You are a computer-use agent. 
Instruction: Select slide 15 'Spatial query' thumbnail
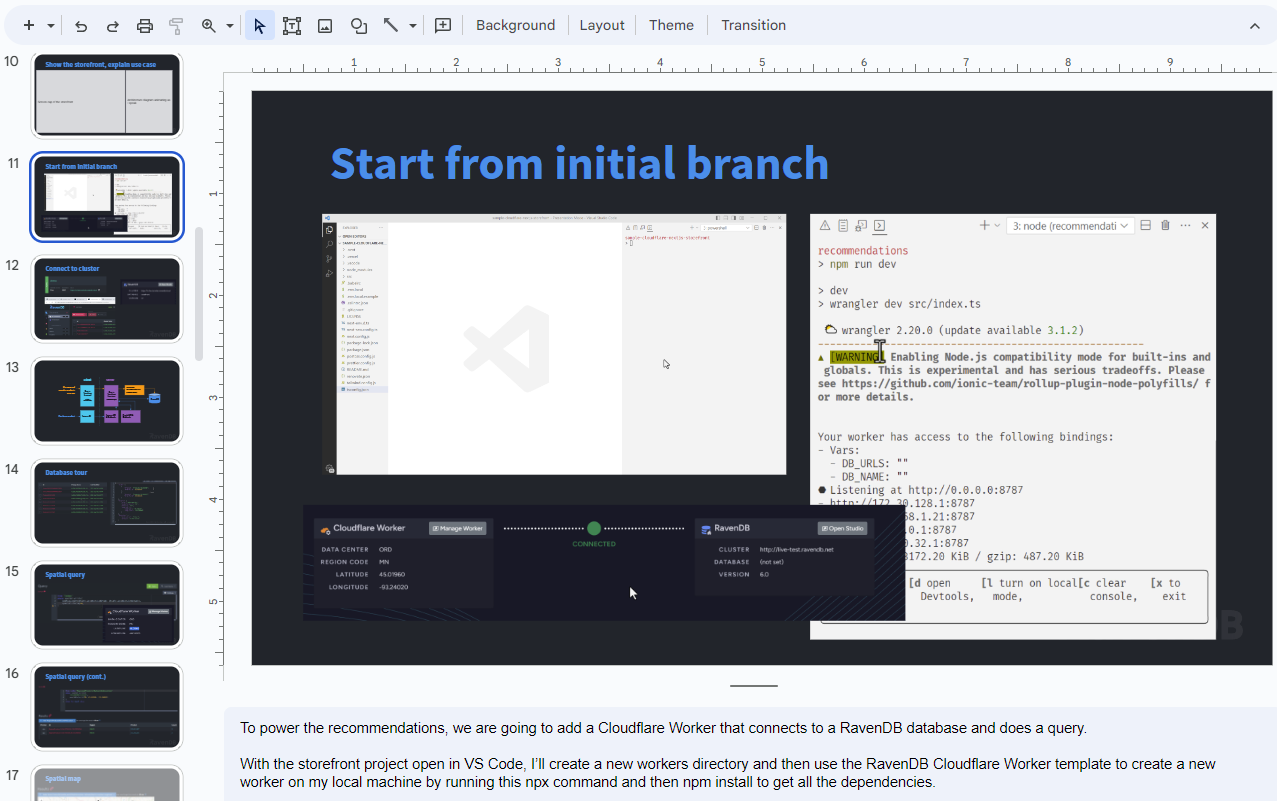click(108, 605)
